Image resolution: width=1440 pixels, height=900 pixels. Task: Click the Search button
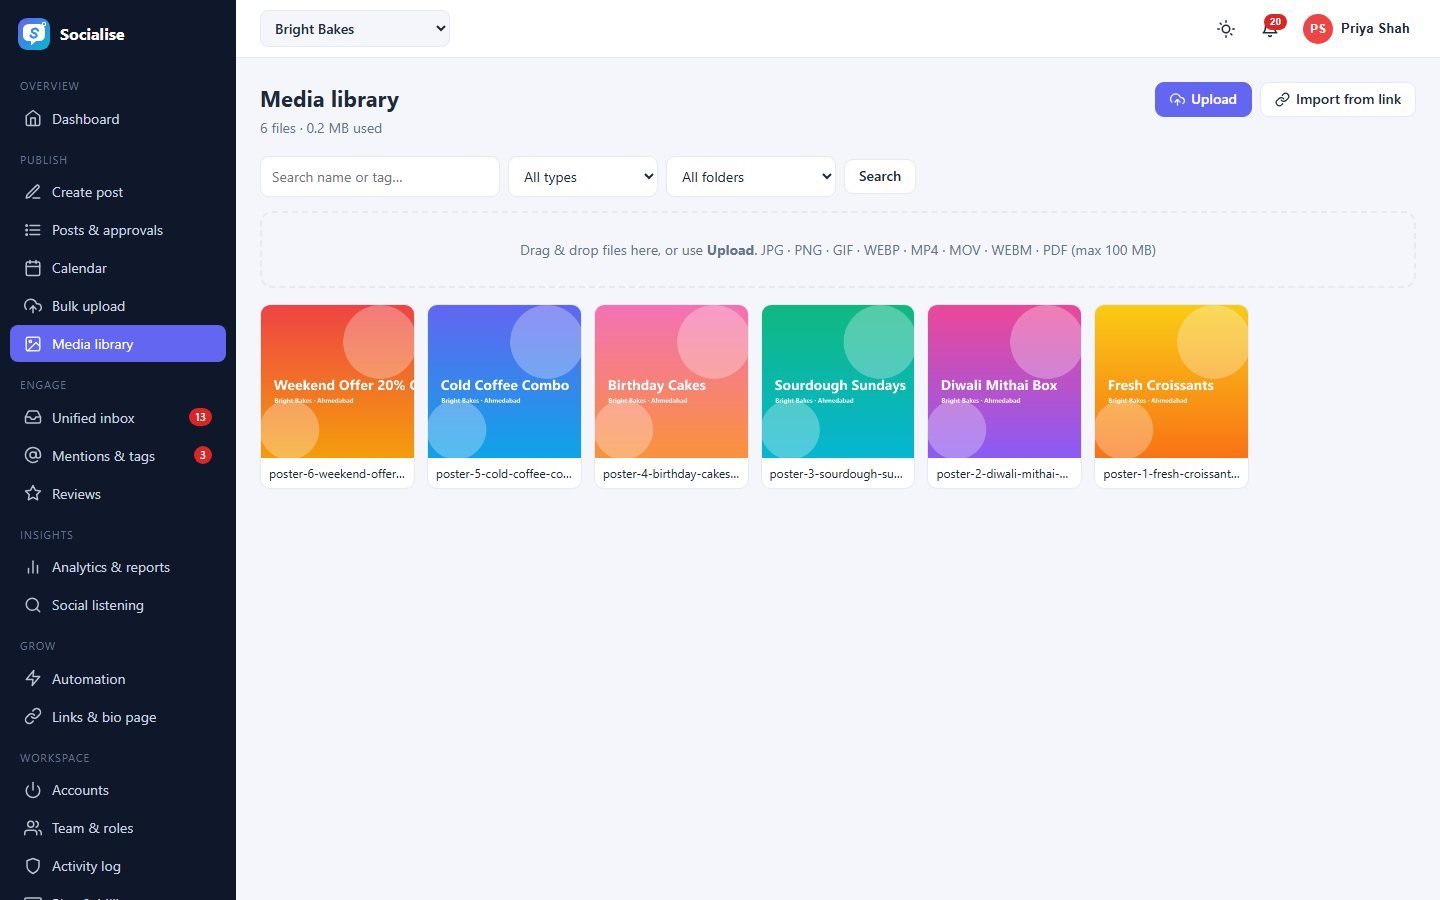[x=880, y=177]
